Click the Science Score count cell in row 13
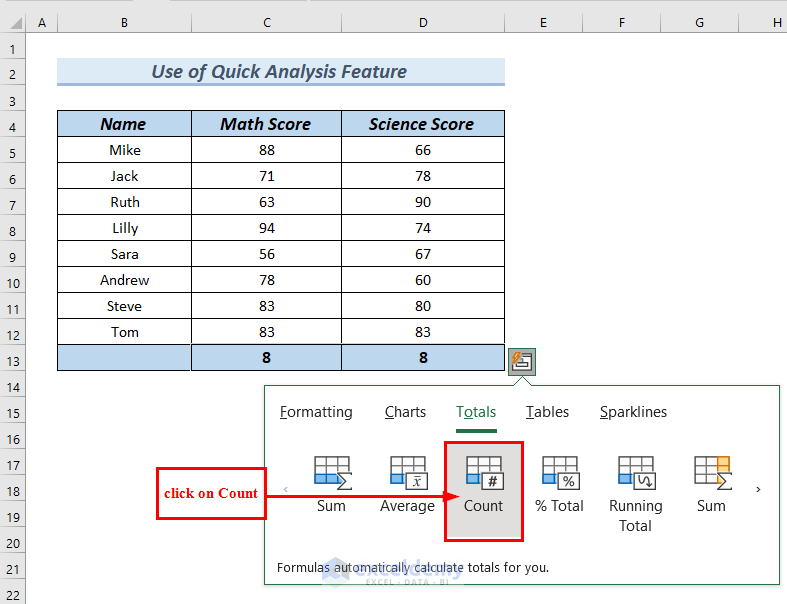The height and width of the screenshot is (604, 787). pos(423,357)
